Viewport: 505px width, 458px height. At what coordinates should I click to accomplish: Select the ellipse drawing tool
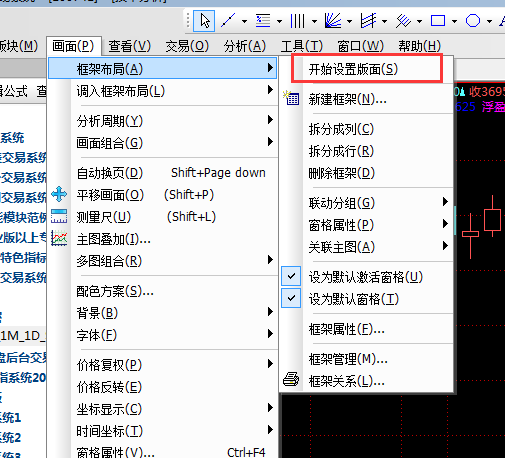point(473,21)
